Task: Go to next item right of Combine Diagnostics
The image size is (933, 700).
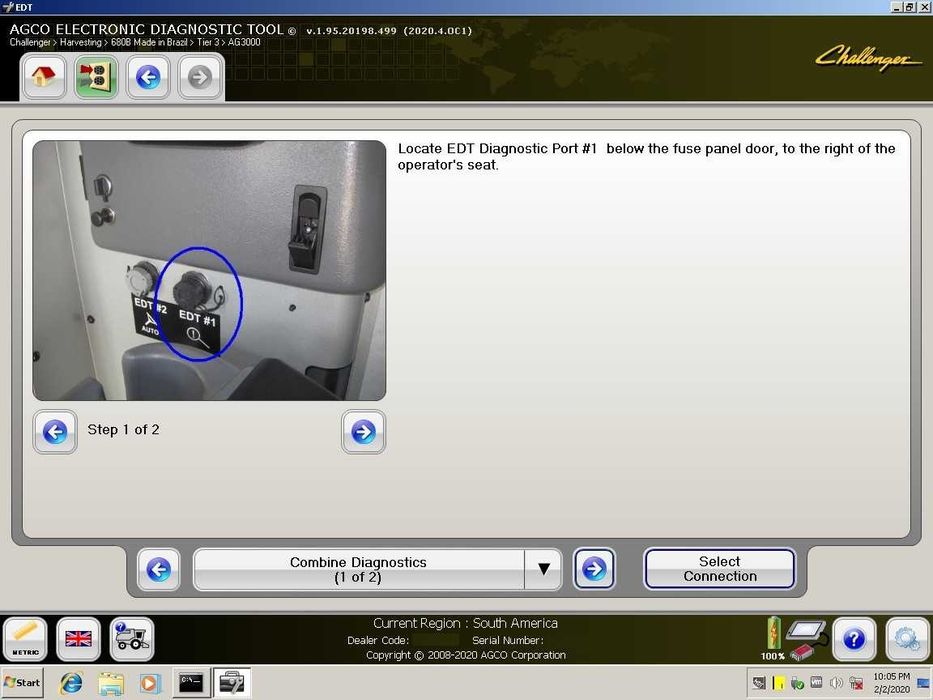Action: 594,570
